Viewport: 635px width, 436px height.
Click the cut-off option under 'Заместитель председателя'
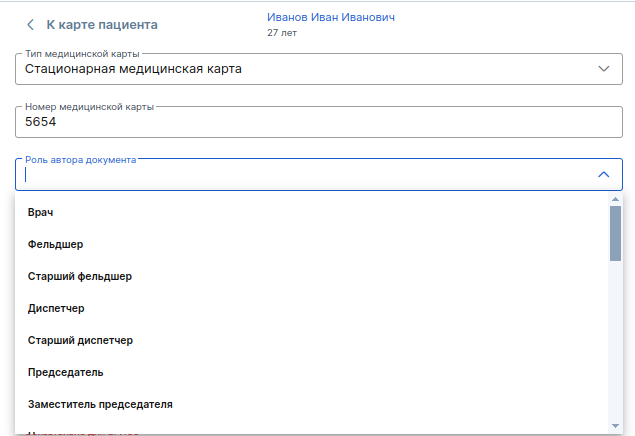tap(83, 433)
